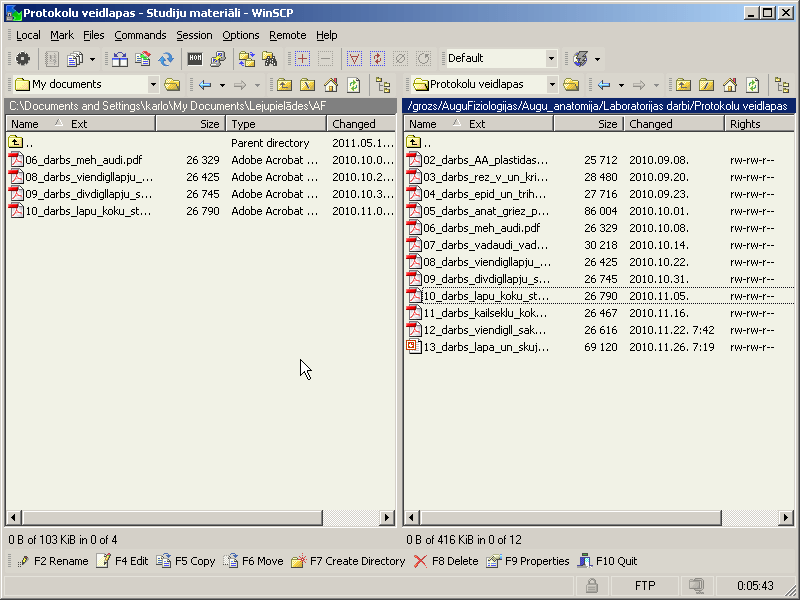Go to remote parent directory icon
The height and width of the screenshot is (600, 800).
[x=684, y=85]
